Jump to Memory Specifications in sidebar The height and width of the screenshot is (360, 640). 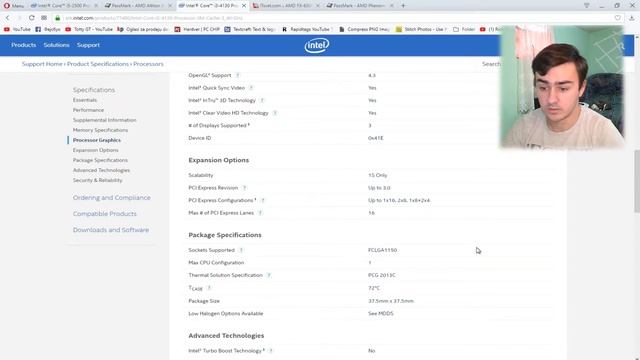(100, 130)
